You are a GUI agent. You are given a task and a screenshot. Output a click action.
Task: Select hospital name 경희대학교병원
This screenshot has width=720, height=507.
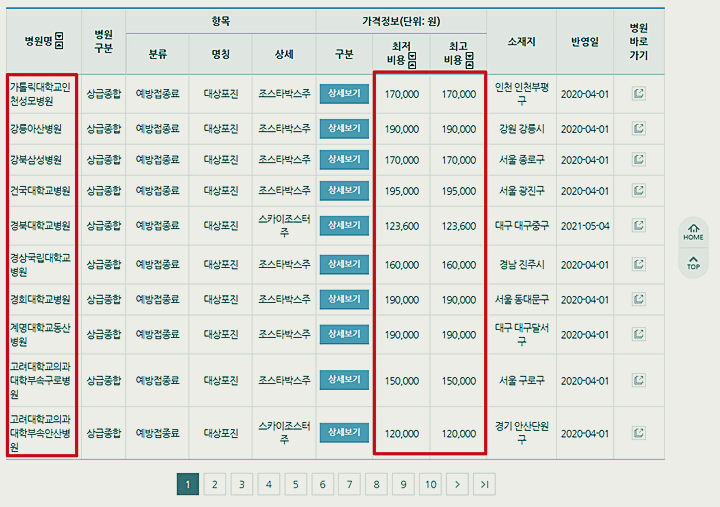point(40,299)
